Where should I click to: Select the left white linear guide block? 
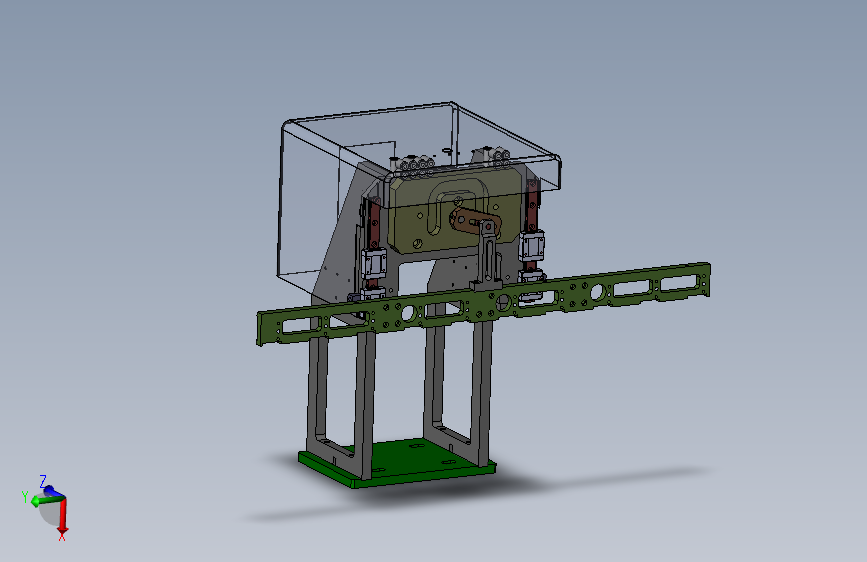[x=374, y=263]
